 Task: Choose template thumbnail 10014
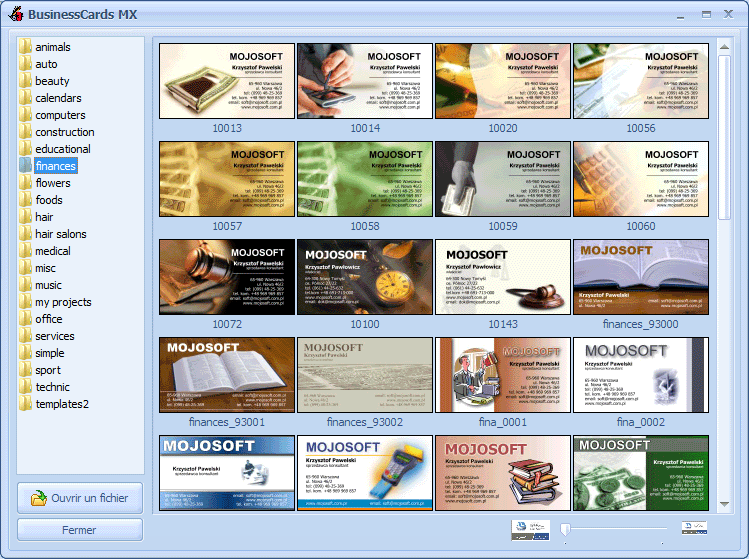tap(365, 81)
